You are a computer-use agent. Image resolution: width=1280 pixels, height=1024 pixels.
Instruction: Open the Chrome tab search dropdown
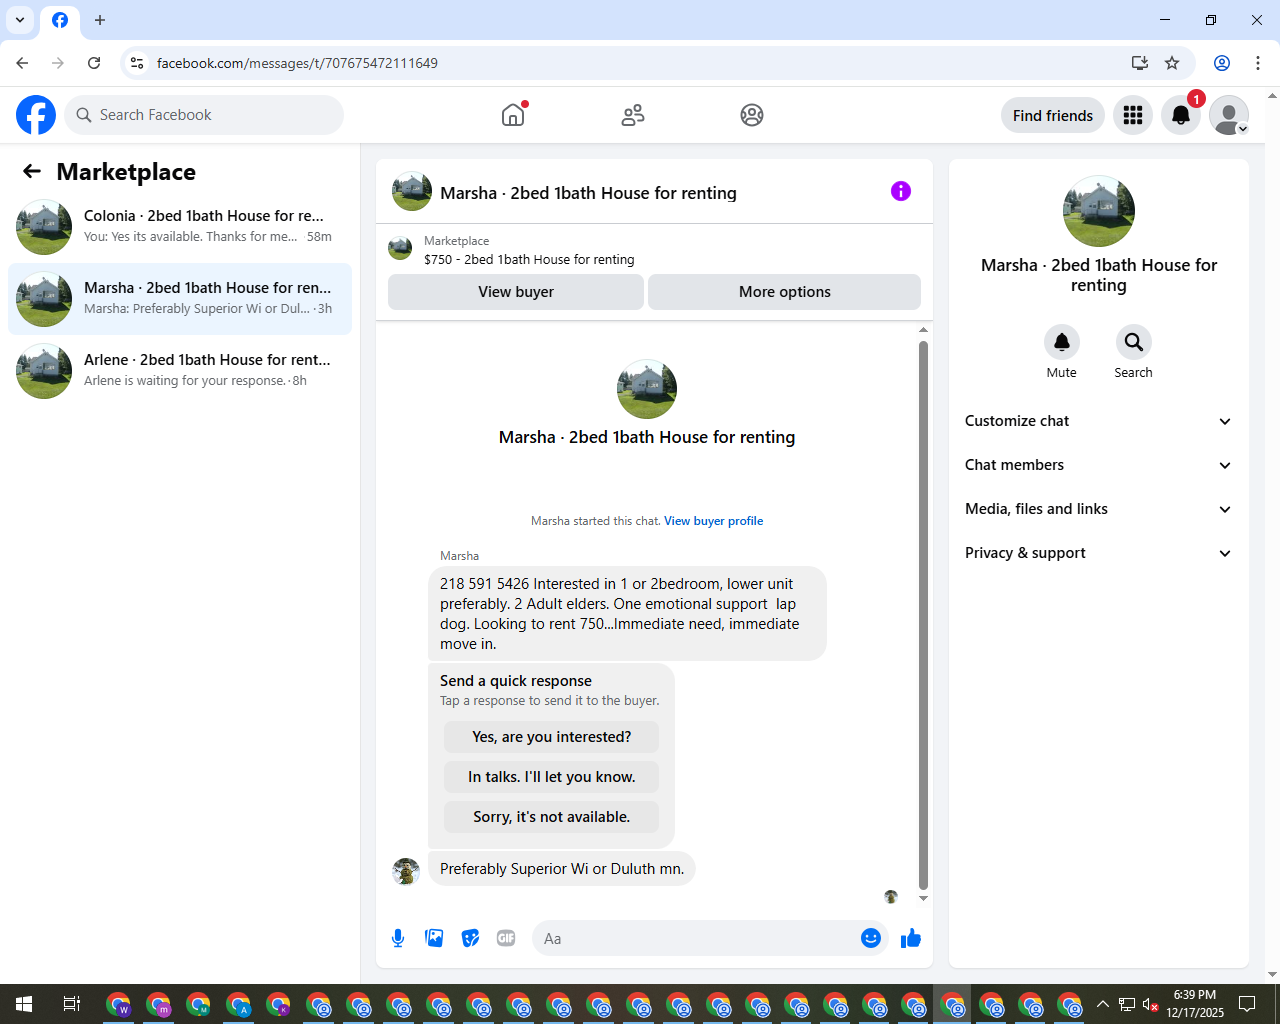(20, 20)
